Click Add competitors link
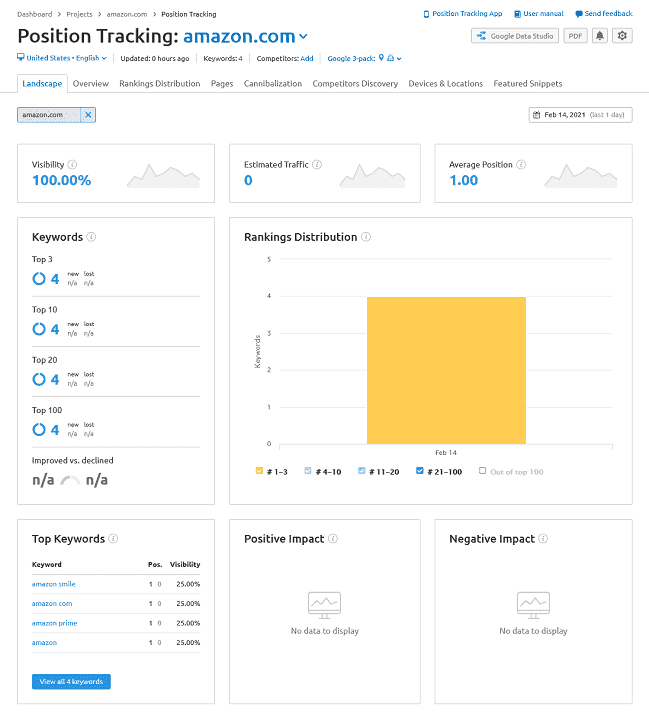 click(307, 58)
